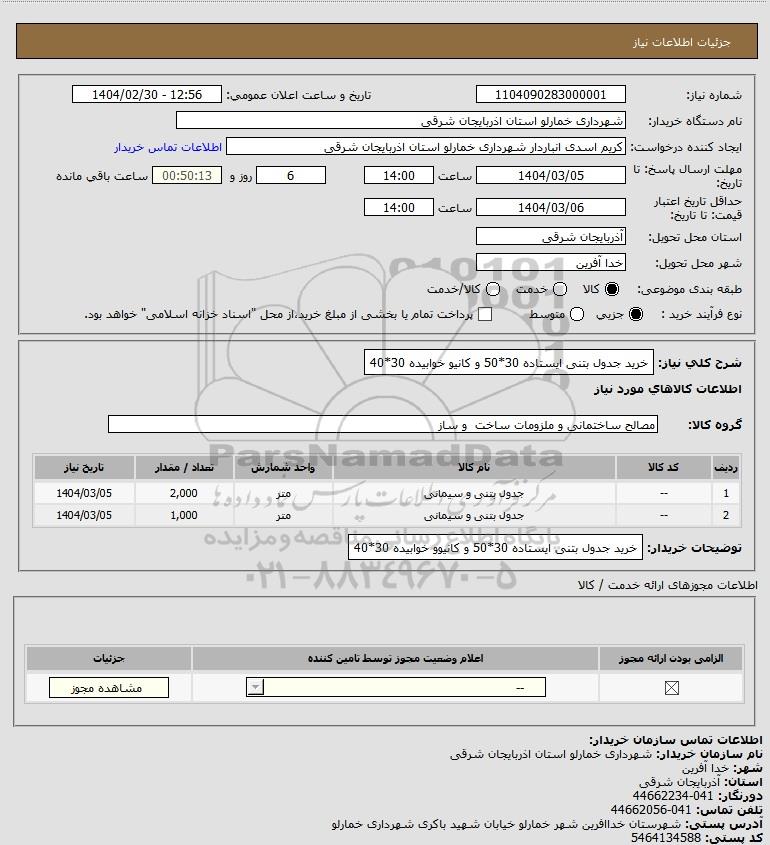Click the توضیحات خریدار text field
Viewport: 770px width, 845px height.
click(495, 548)
